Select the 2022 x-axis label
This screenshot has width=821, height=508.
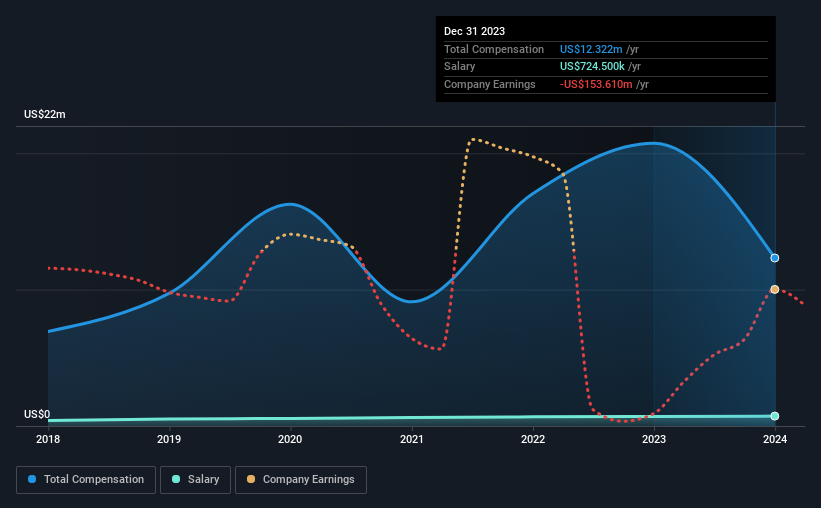(533, 439)
